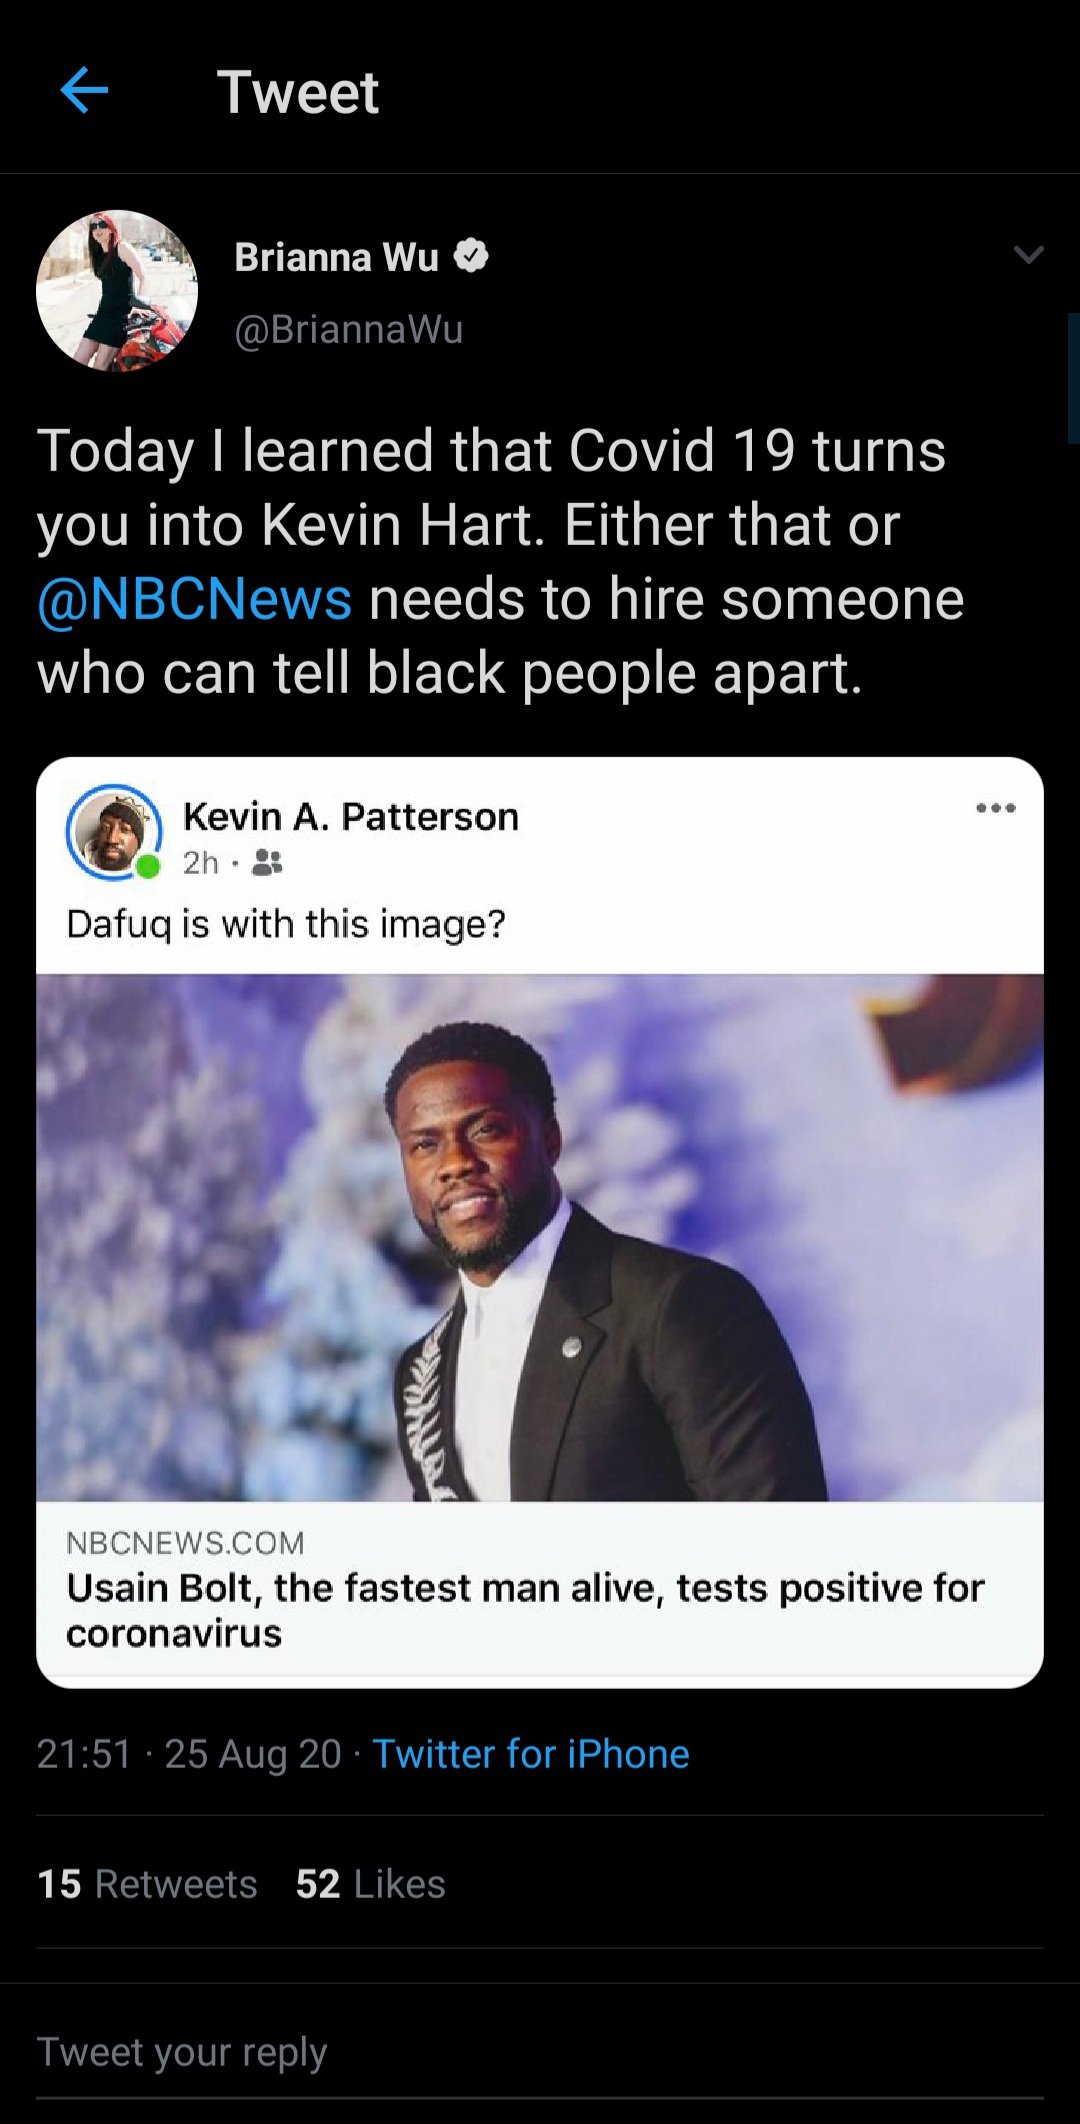Image resolution: width=1080 pixels, height=2124 pixels.
Task: Click the Kevin A. Patterson name
Action: point(351,816)
